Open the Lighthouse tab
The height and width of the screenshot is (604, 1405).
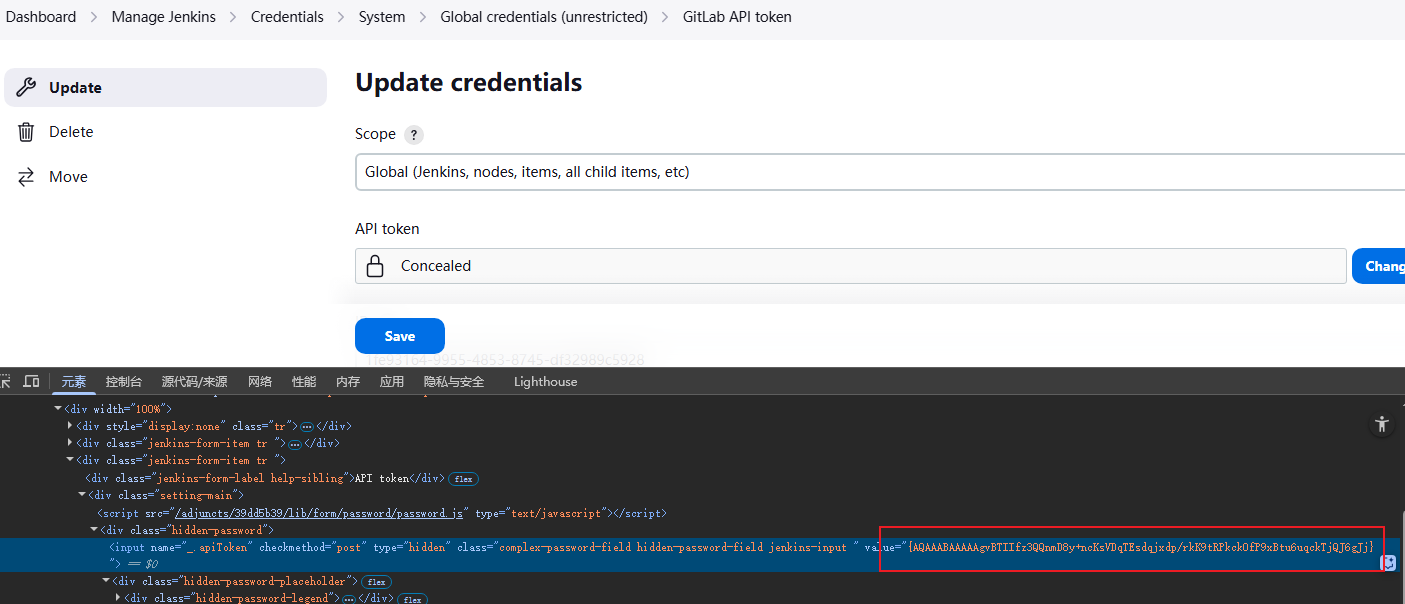(x=545, y=382)
